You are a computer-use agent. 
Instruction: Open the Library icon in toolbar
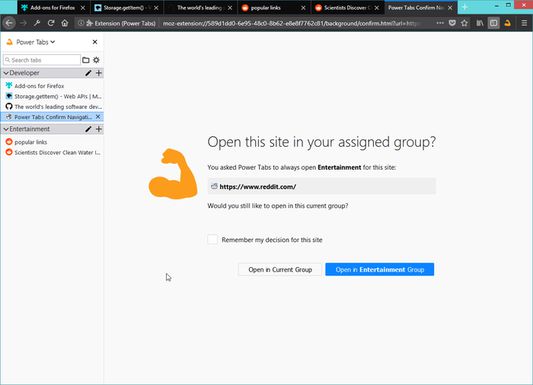click(480, 23)
